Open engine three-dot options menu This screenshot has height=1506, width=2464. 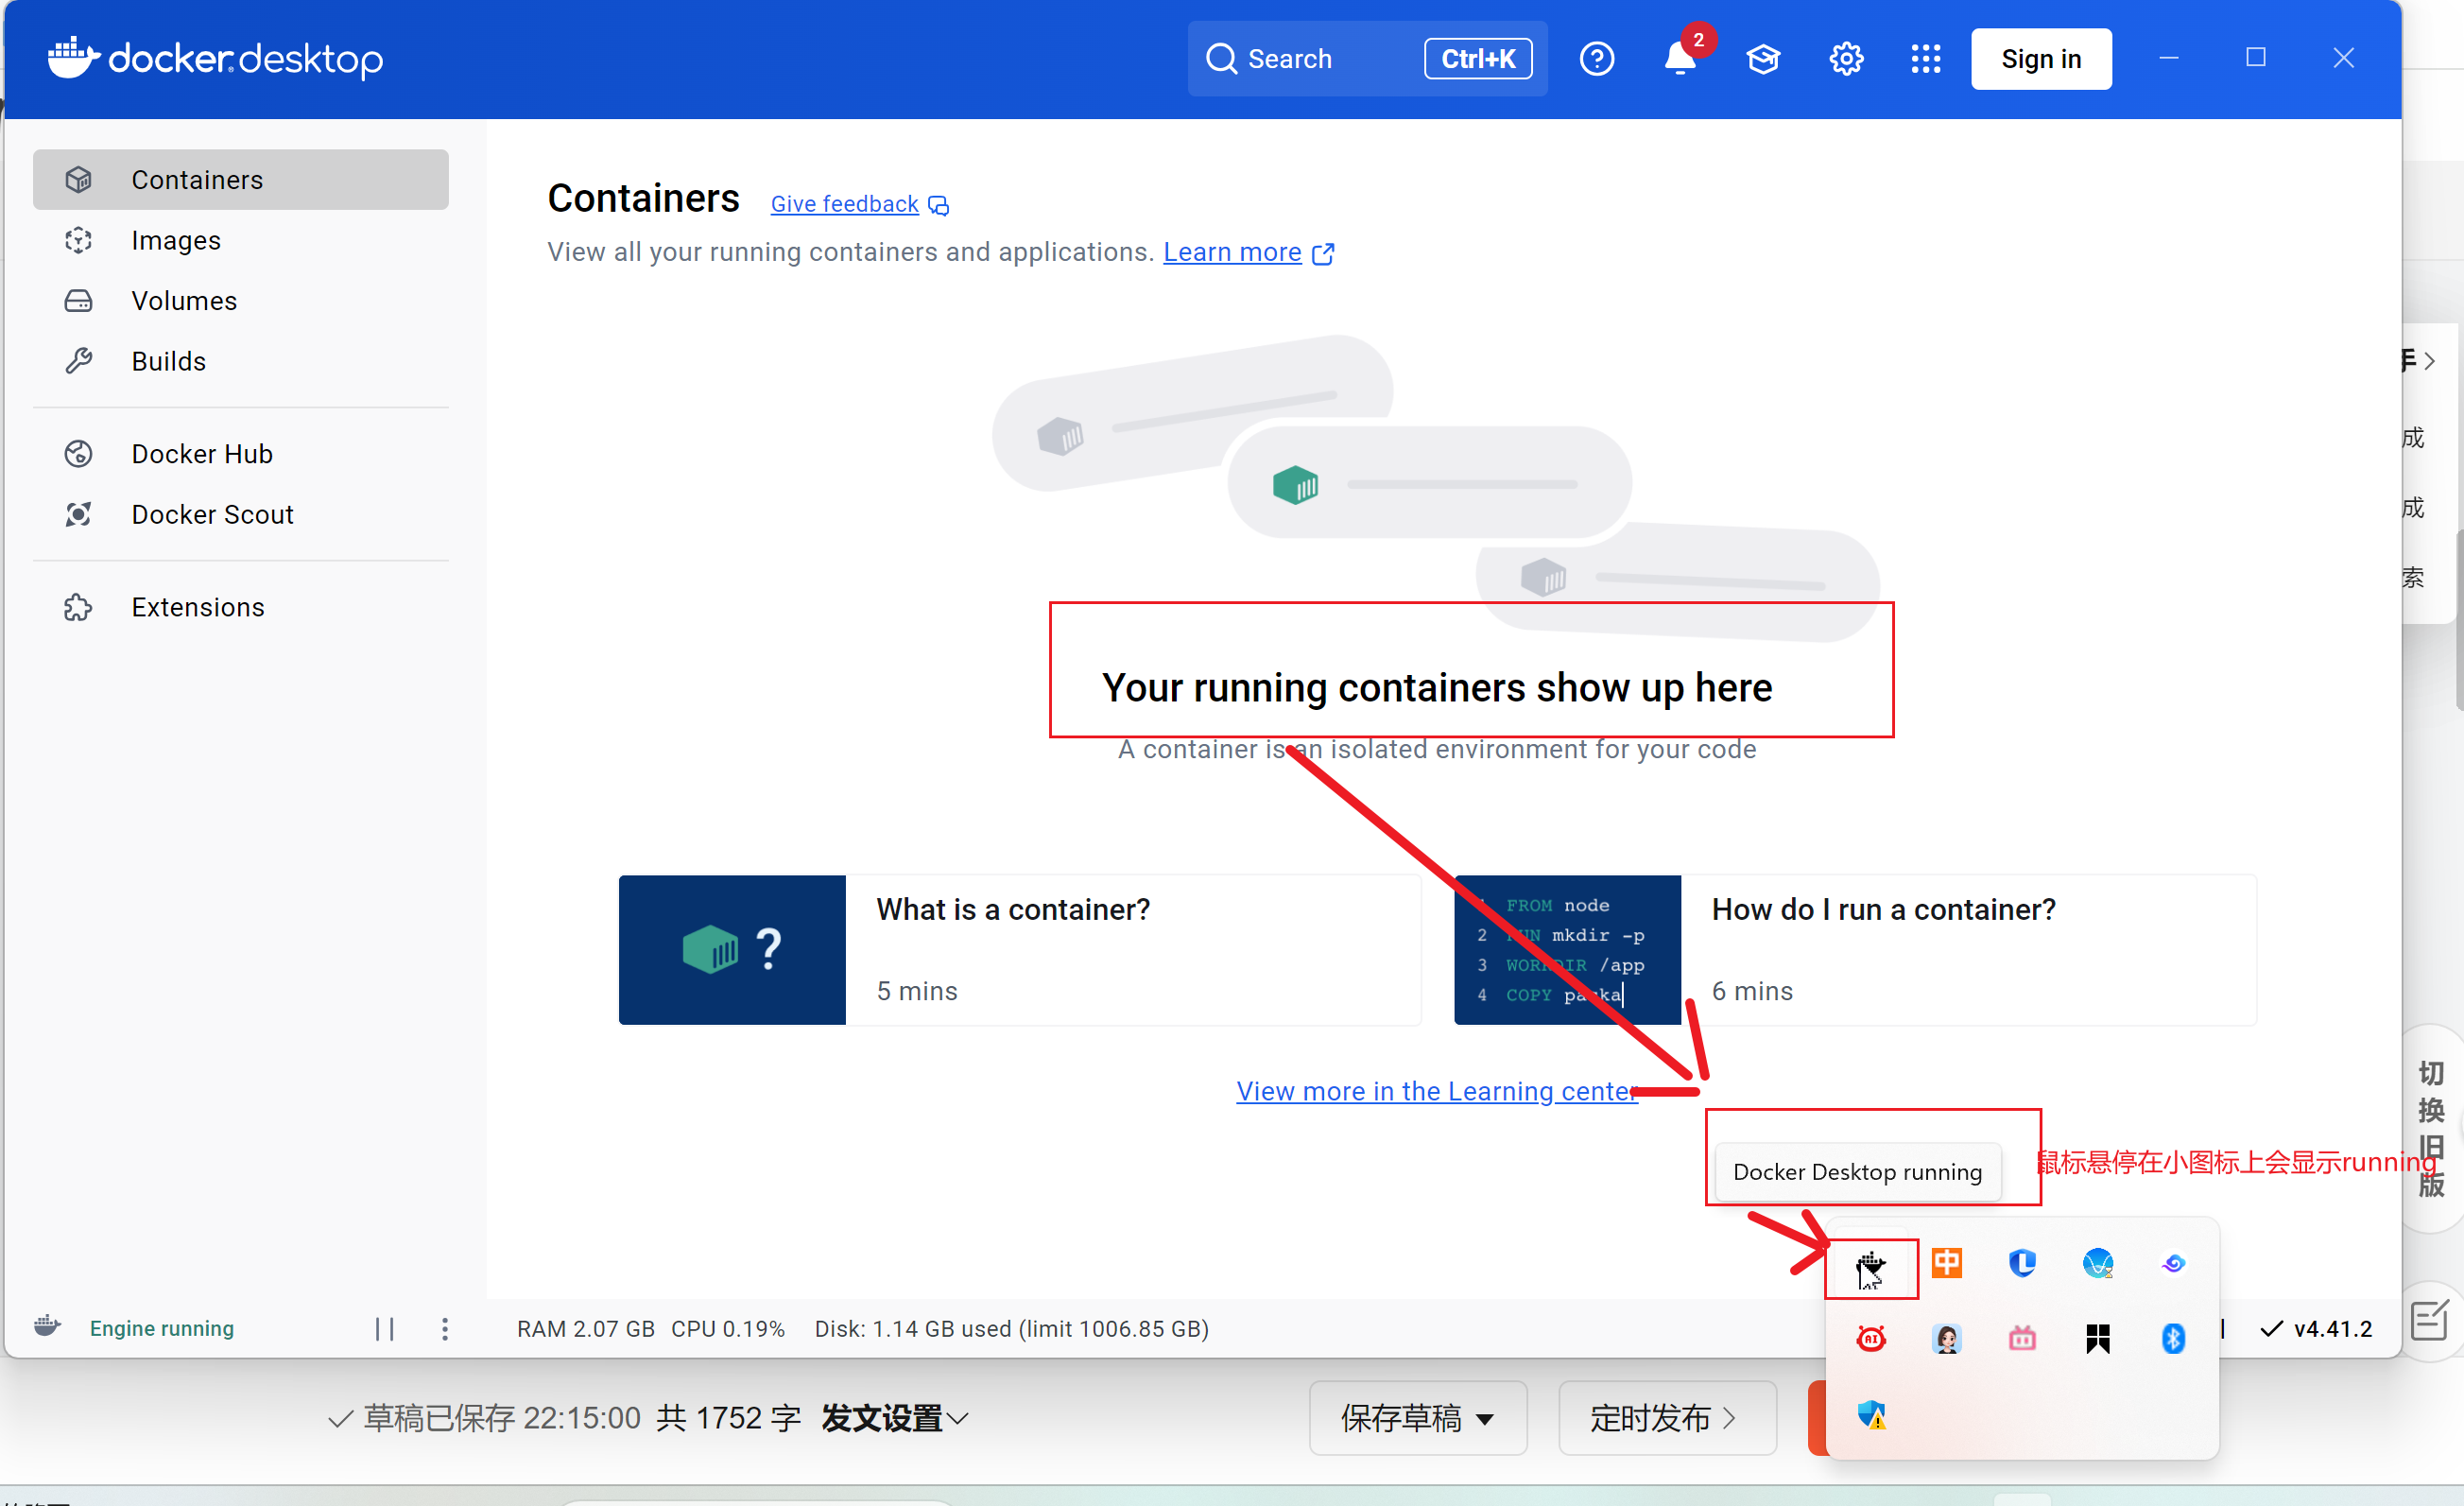445,1328
